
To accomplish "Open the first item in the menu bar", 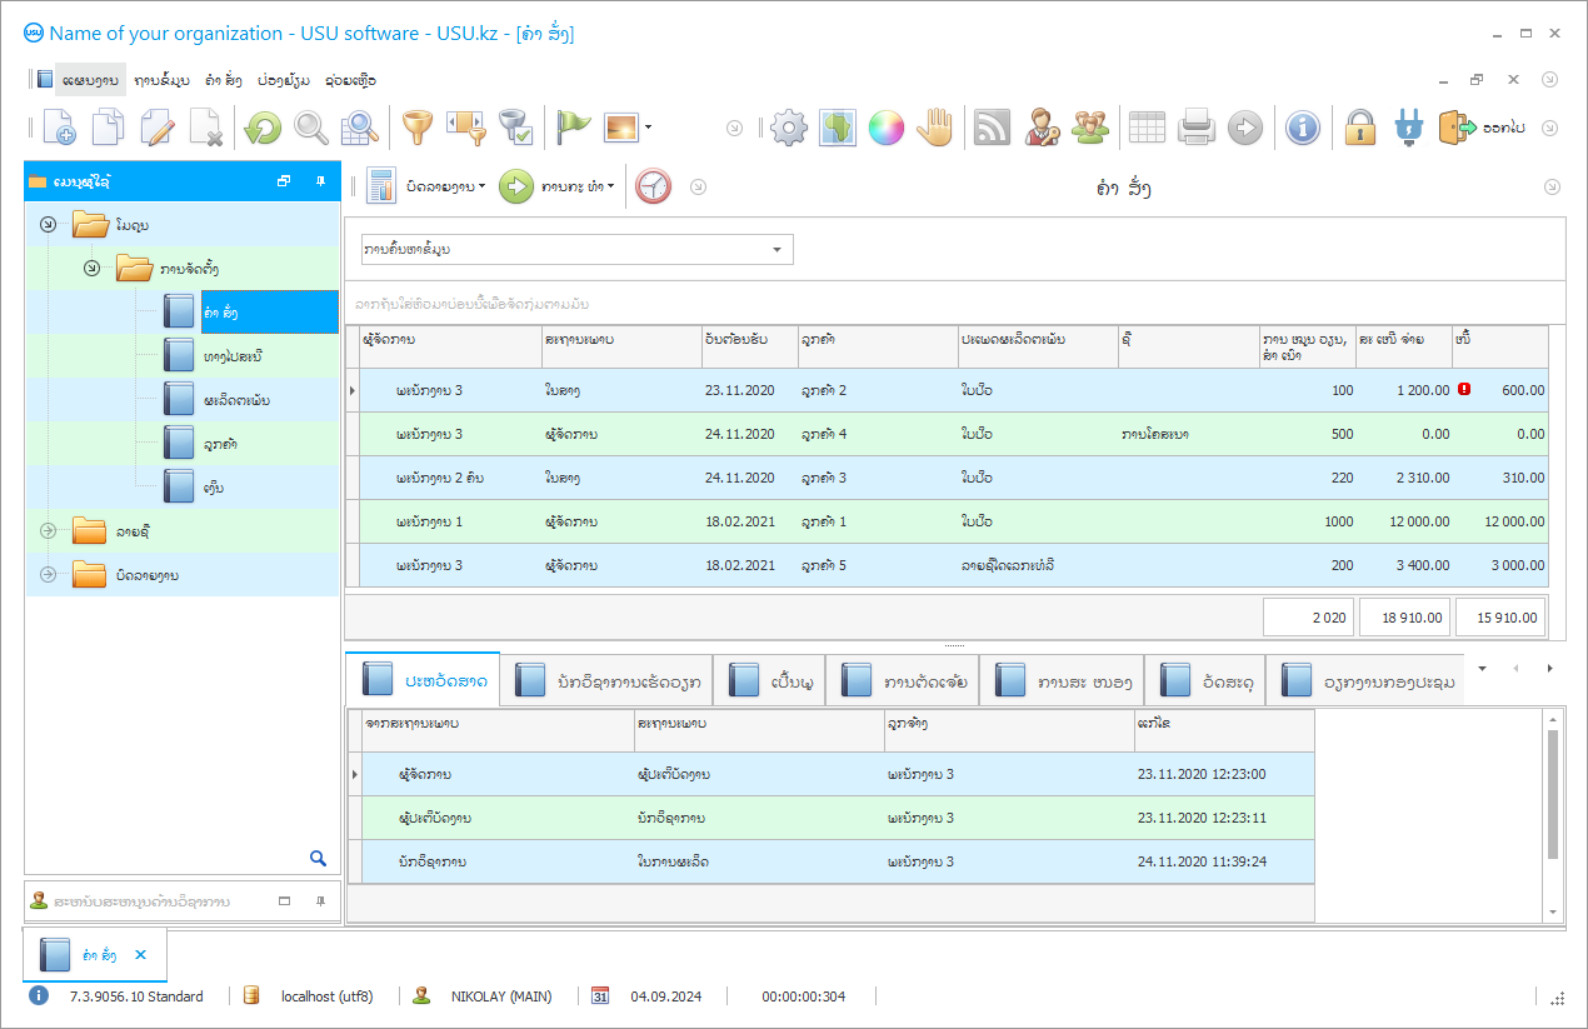I will tap(90, 80).
